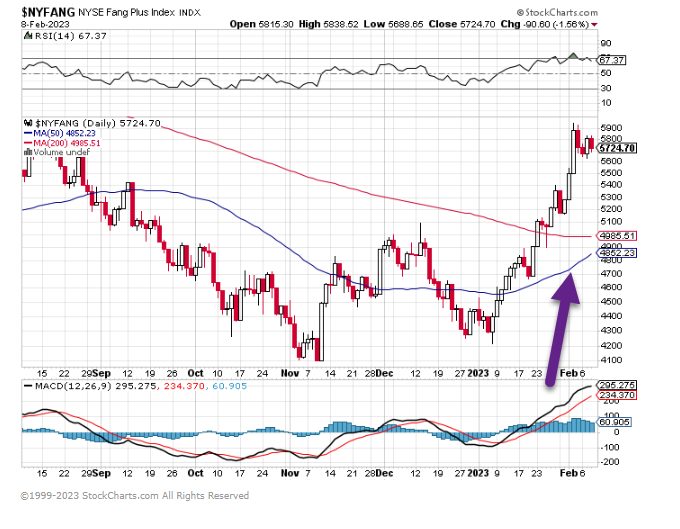Click 'Oct' on the price chart's date axis
The width and height of the screenshot is (680, 529).
tap(195, 373)
